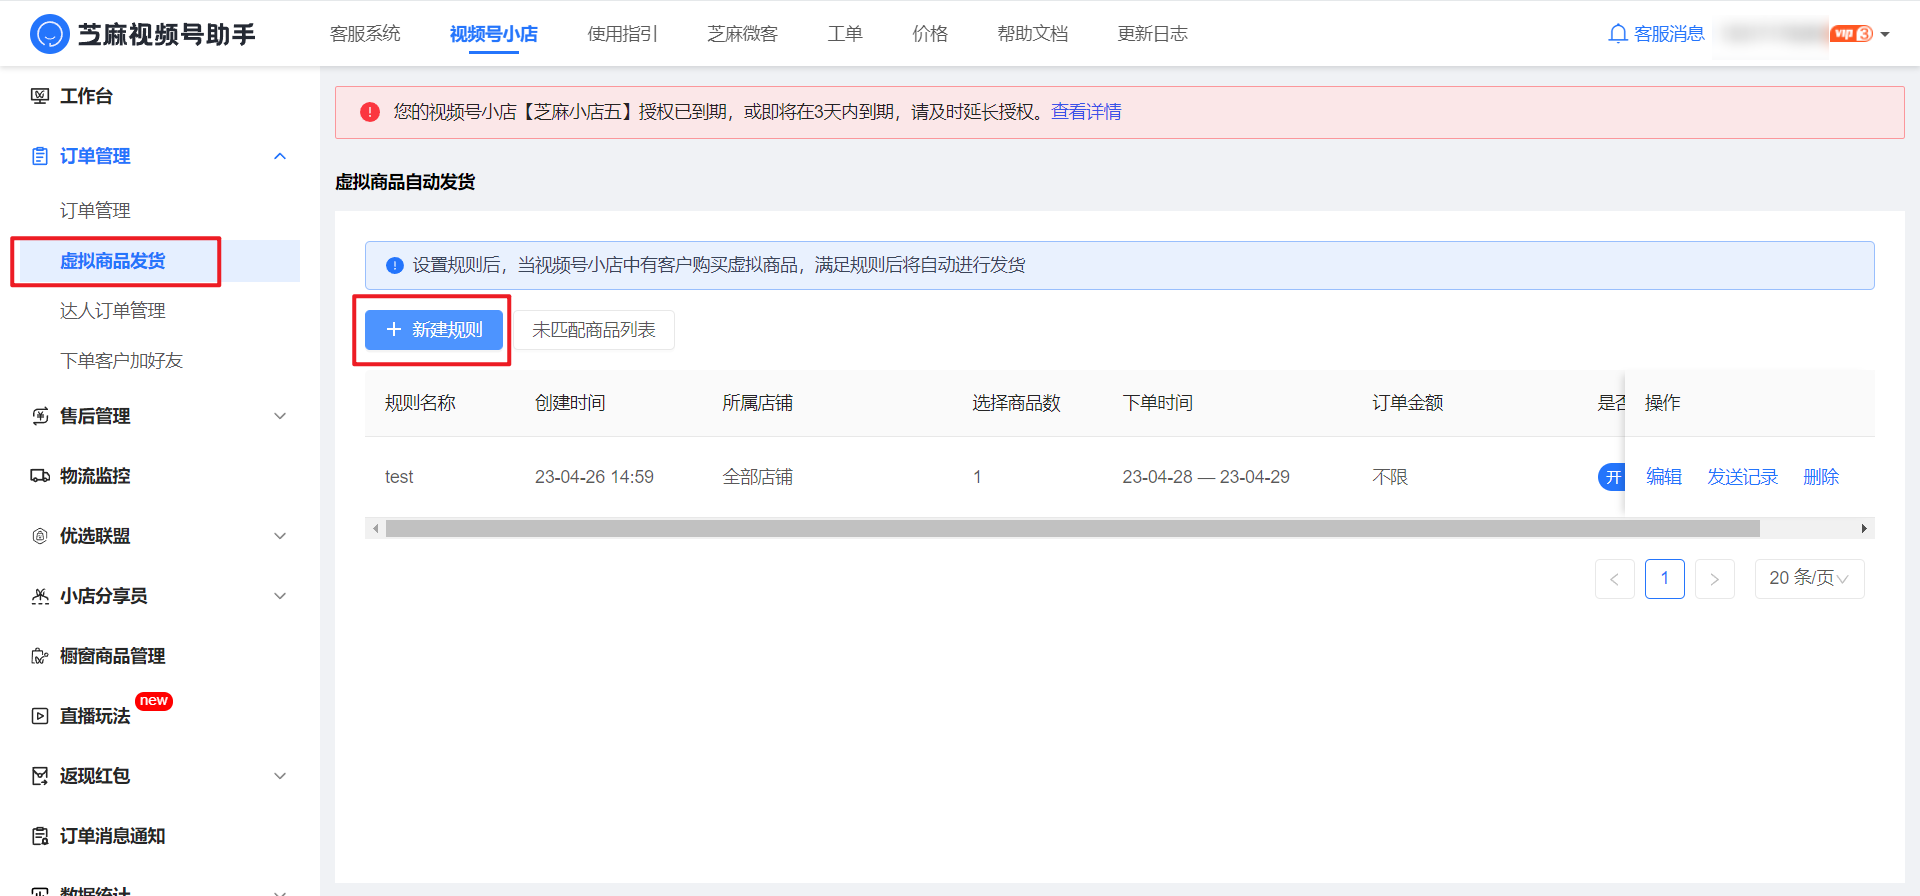Screen dimensions: 1920x896
Task: Open 工作台 in sidebar
Action: (86, 96)
